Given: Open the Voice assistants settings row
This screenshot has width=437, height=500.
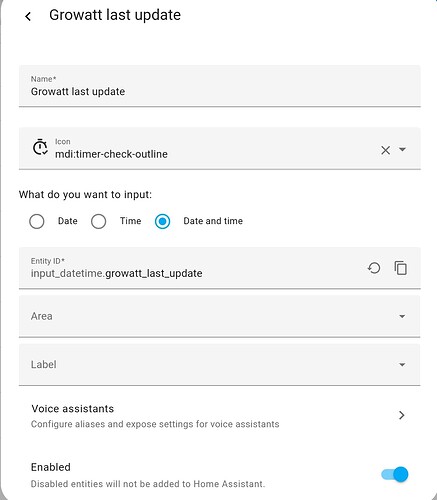Looking at the screenshot, I should pos(220,416).
